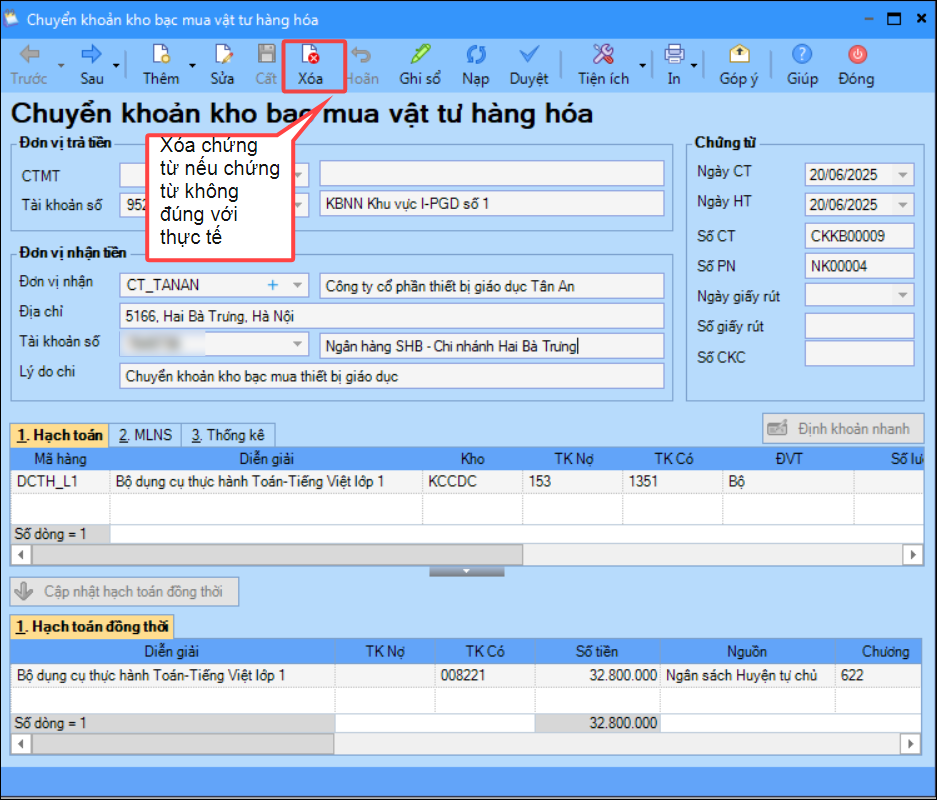Send feedback with Góp ý

coord(739,65)
